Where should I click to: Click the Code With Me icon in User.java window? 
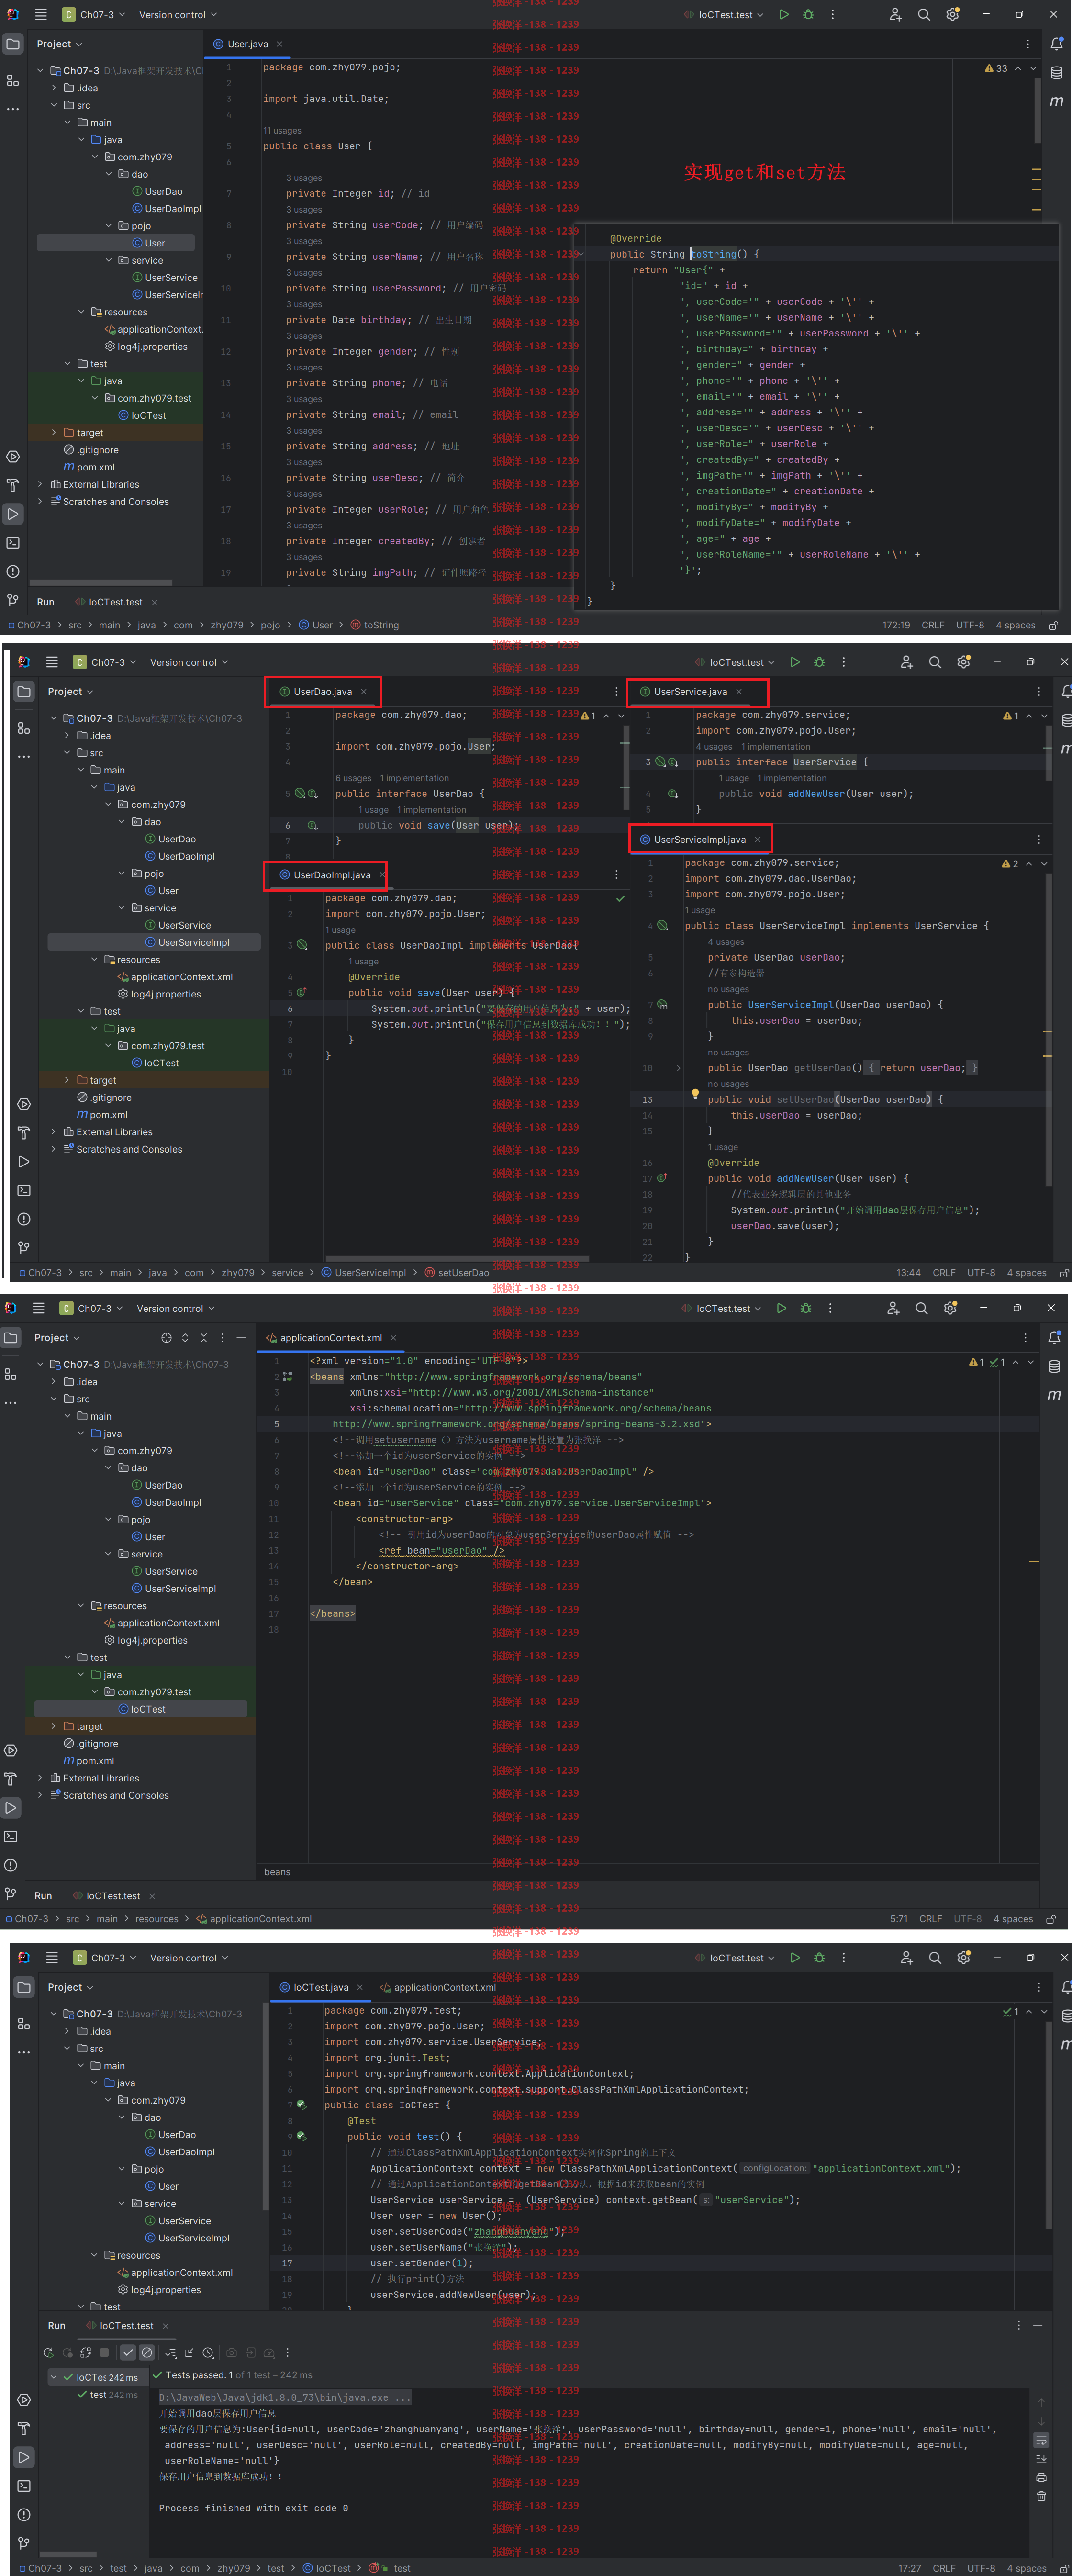[895, 14]
